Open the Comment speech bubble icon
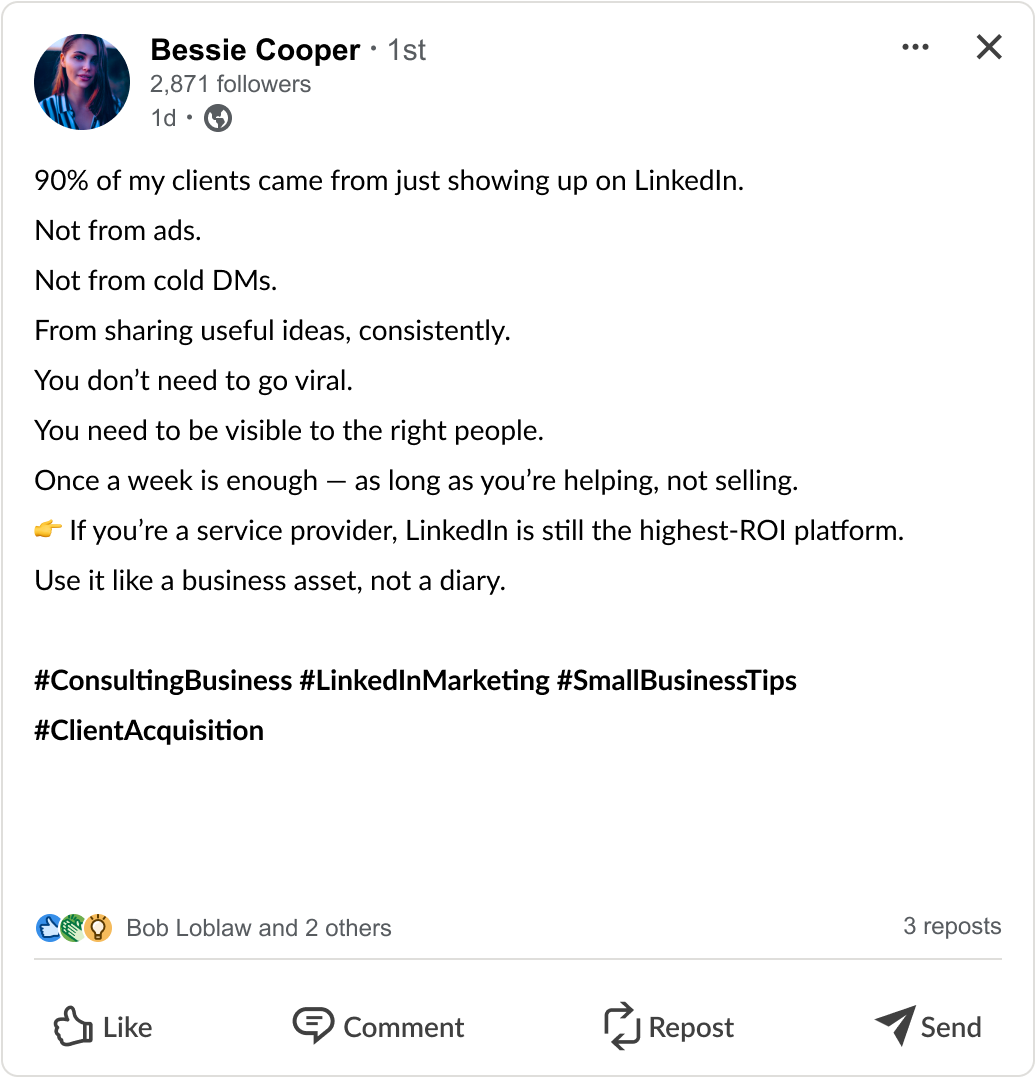 coord(315,1026)
